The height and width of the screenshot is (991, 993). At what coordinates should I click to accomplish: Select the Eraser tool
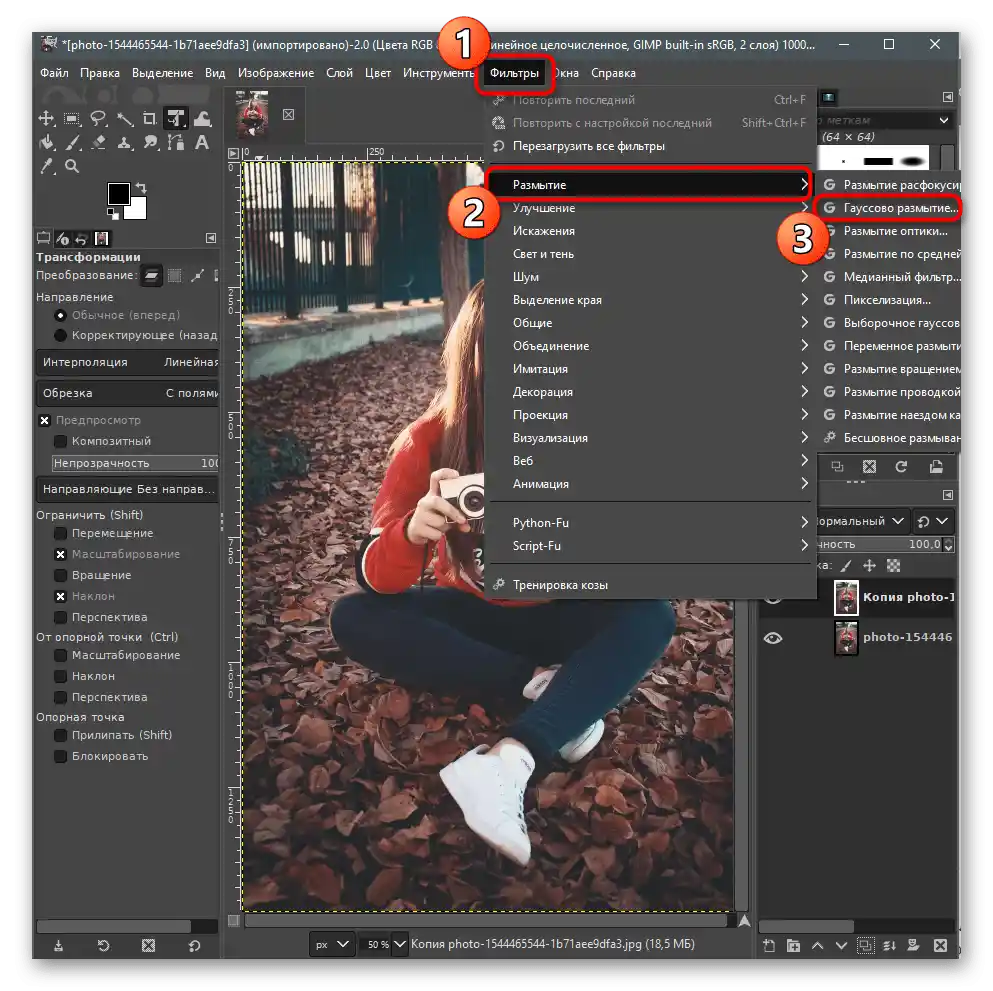pos(98,142)
